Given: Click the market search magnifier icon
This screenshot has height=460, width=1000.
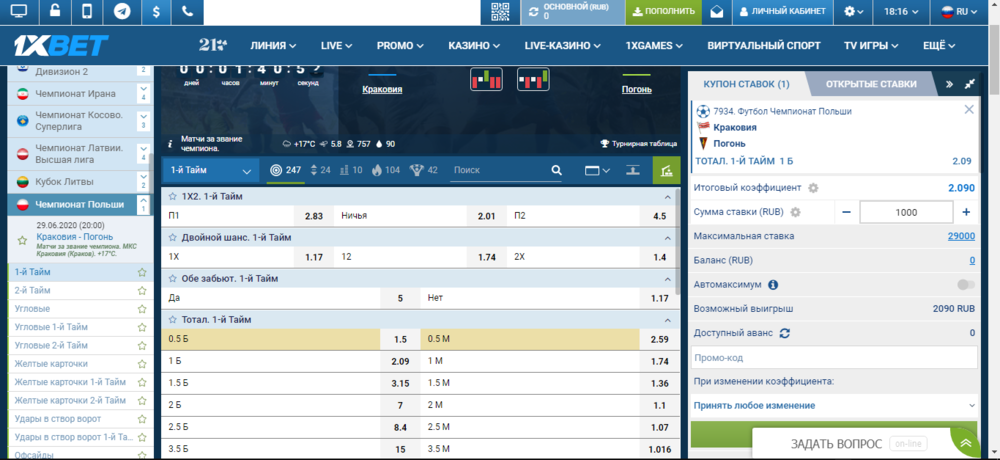Looking at the screenshot, I should click(556, 170).
